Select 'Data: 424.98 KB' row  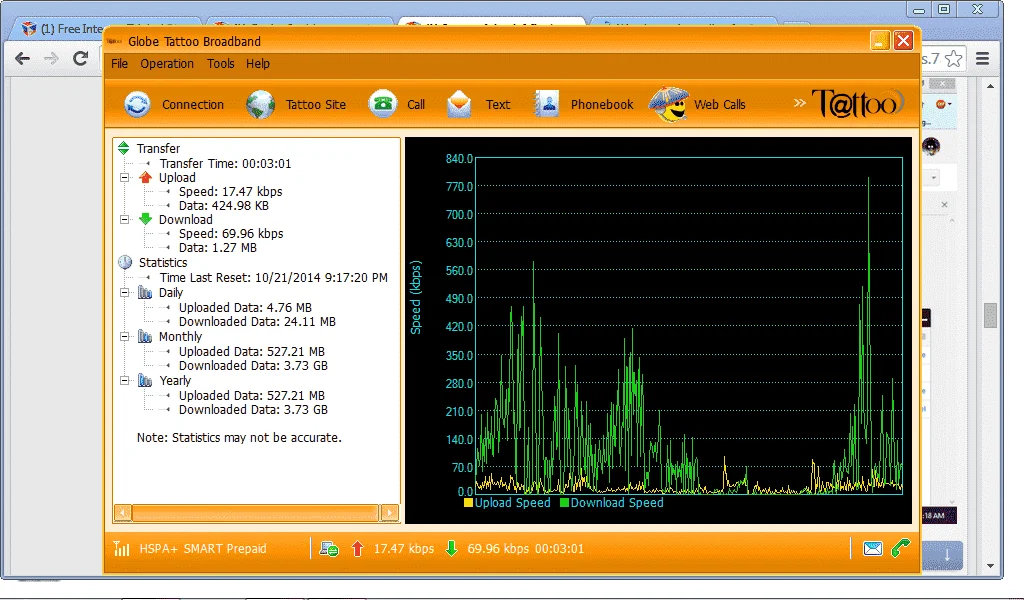click(x=224, y=206)
